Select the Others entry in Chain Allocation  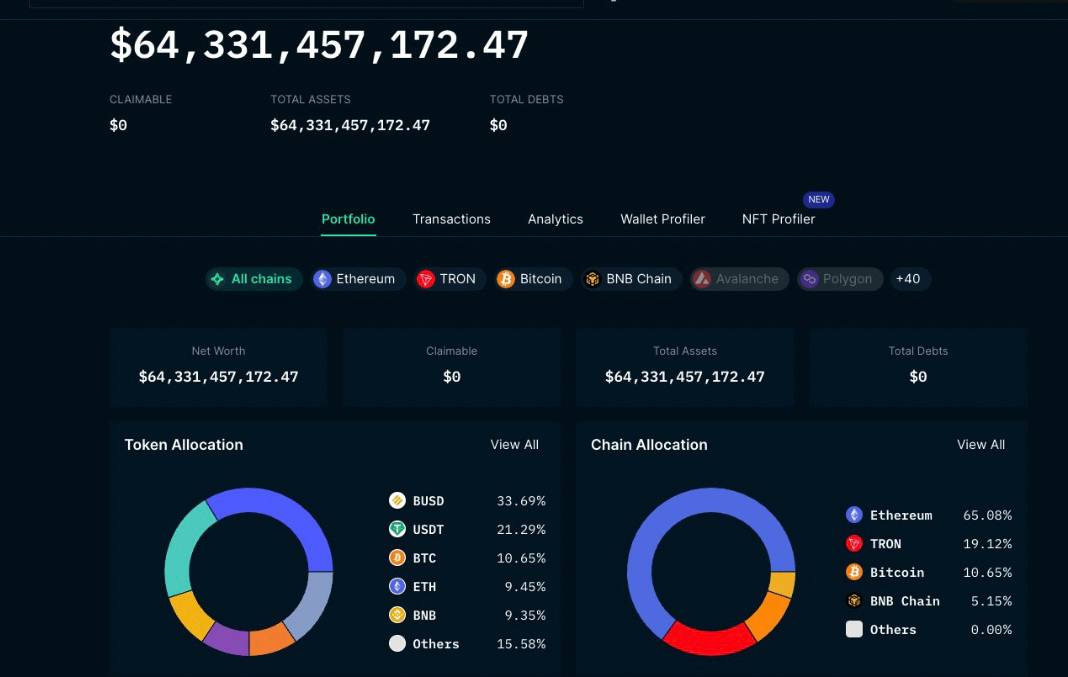pyautogui.click(x=929, y=630)
